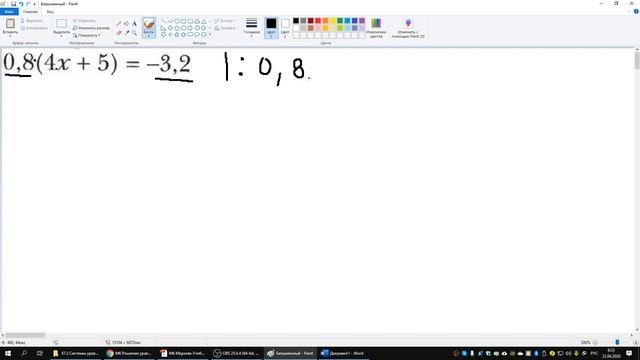The image size is (640, 360).
Task: Click the Undo arrow in quick access toolbar
Action: click(x=21, y=4)
